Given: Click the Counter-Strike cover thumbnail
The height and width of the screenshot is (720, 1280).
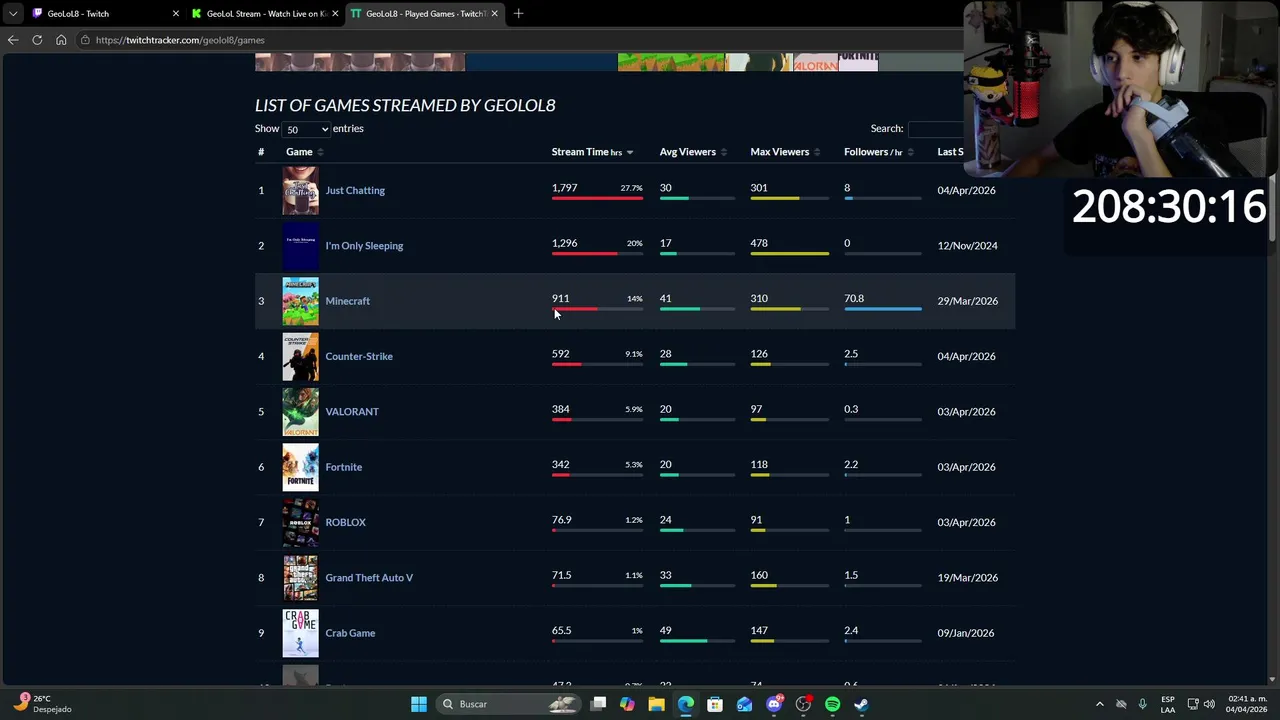Looking at the screenshot, I should 300,356.
